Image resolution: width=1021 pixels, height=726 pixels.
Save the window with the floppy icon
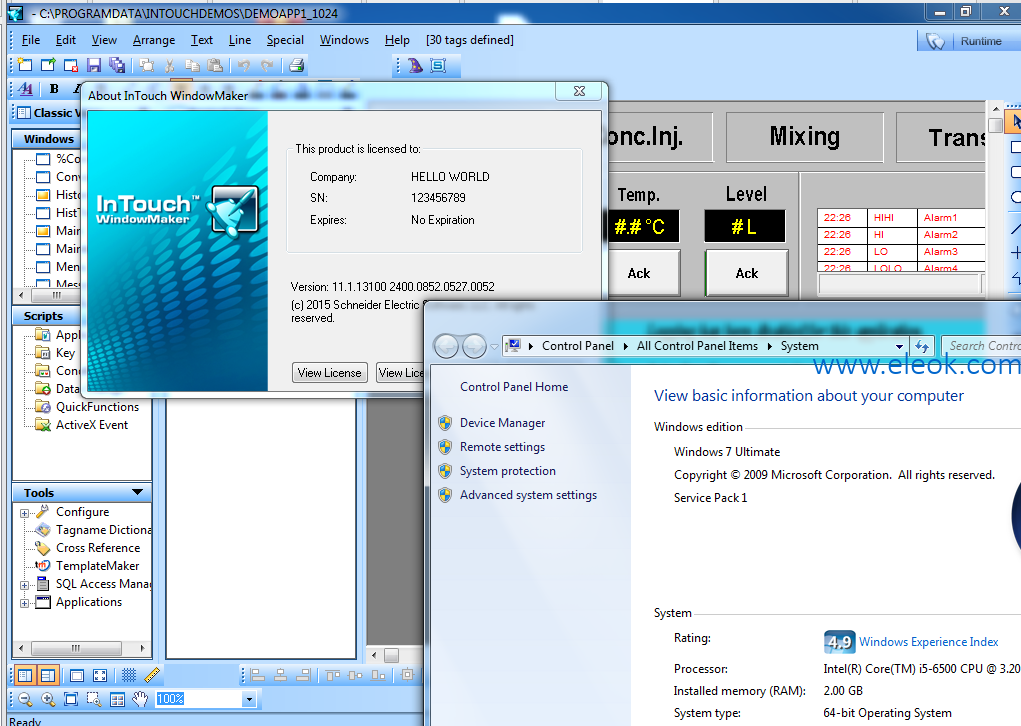(x=94, y=64)
